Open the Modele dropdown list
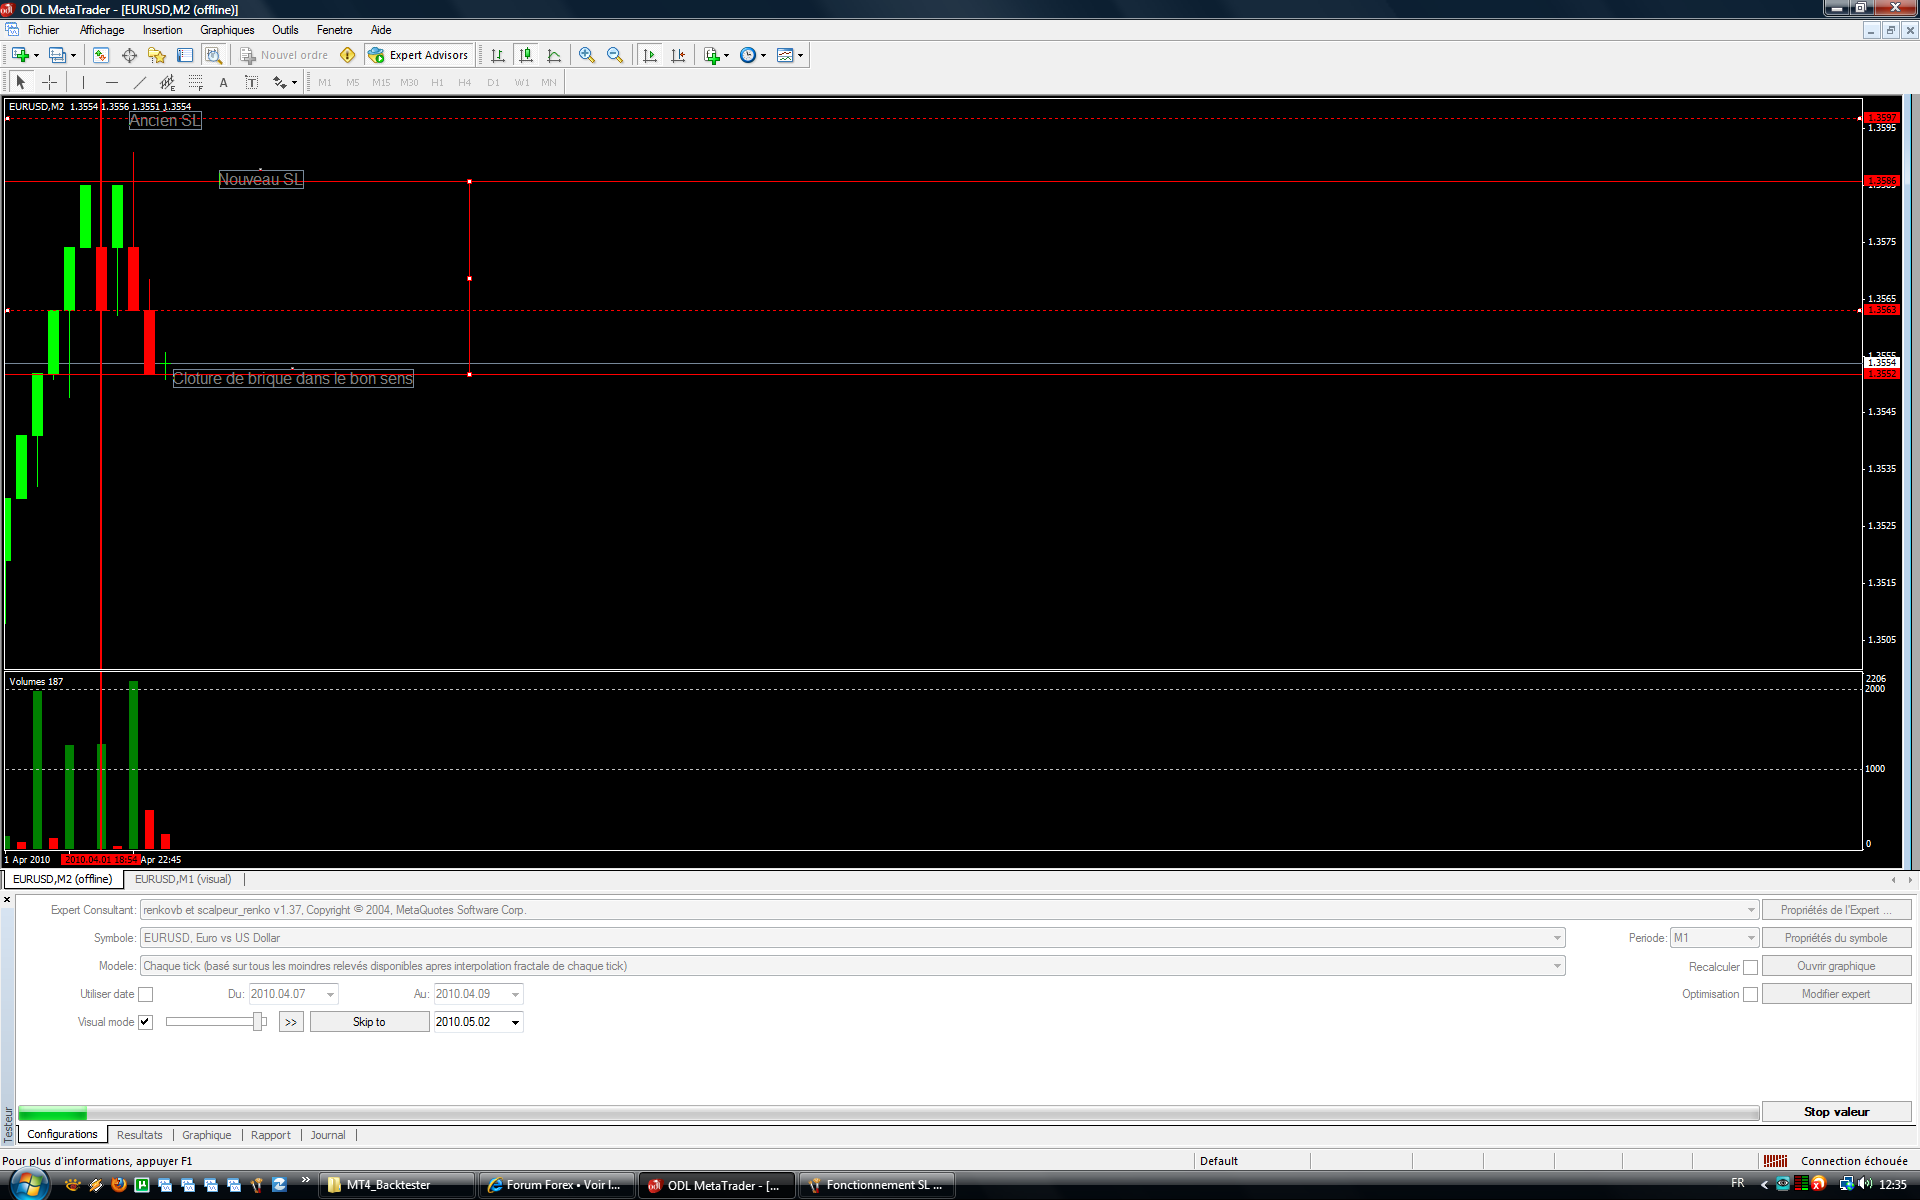This screenshot has height=1200, width=1920. (1556, 966)
